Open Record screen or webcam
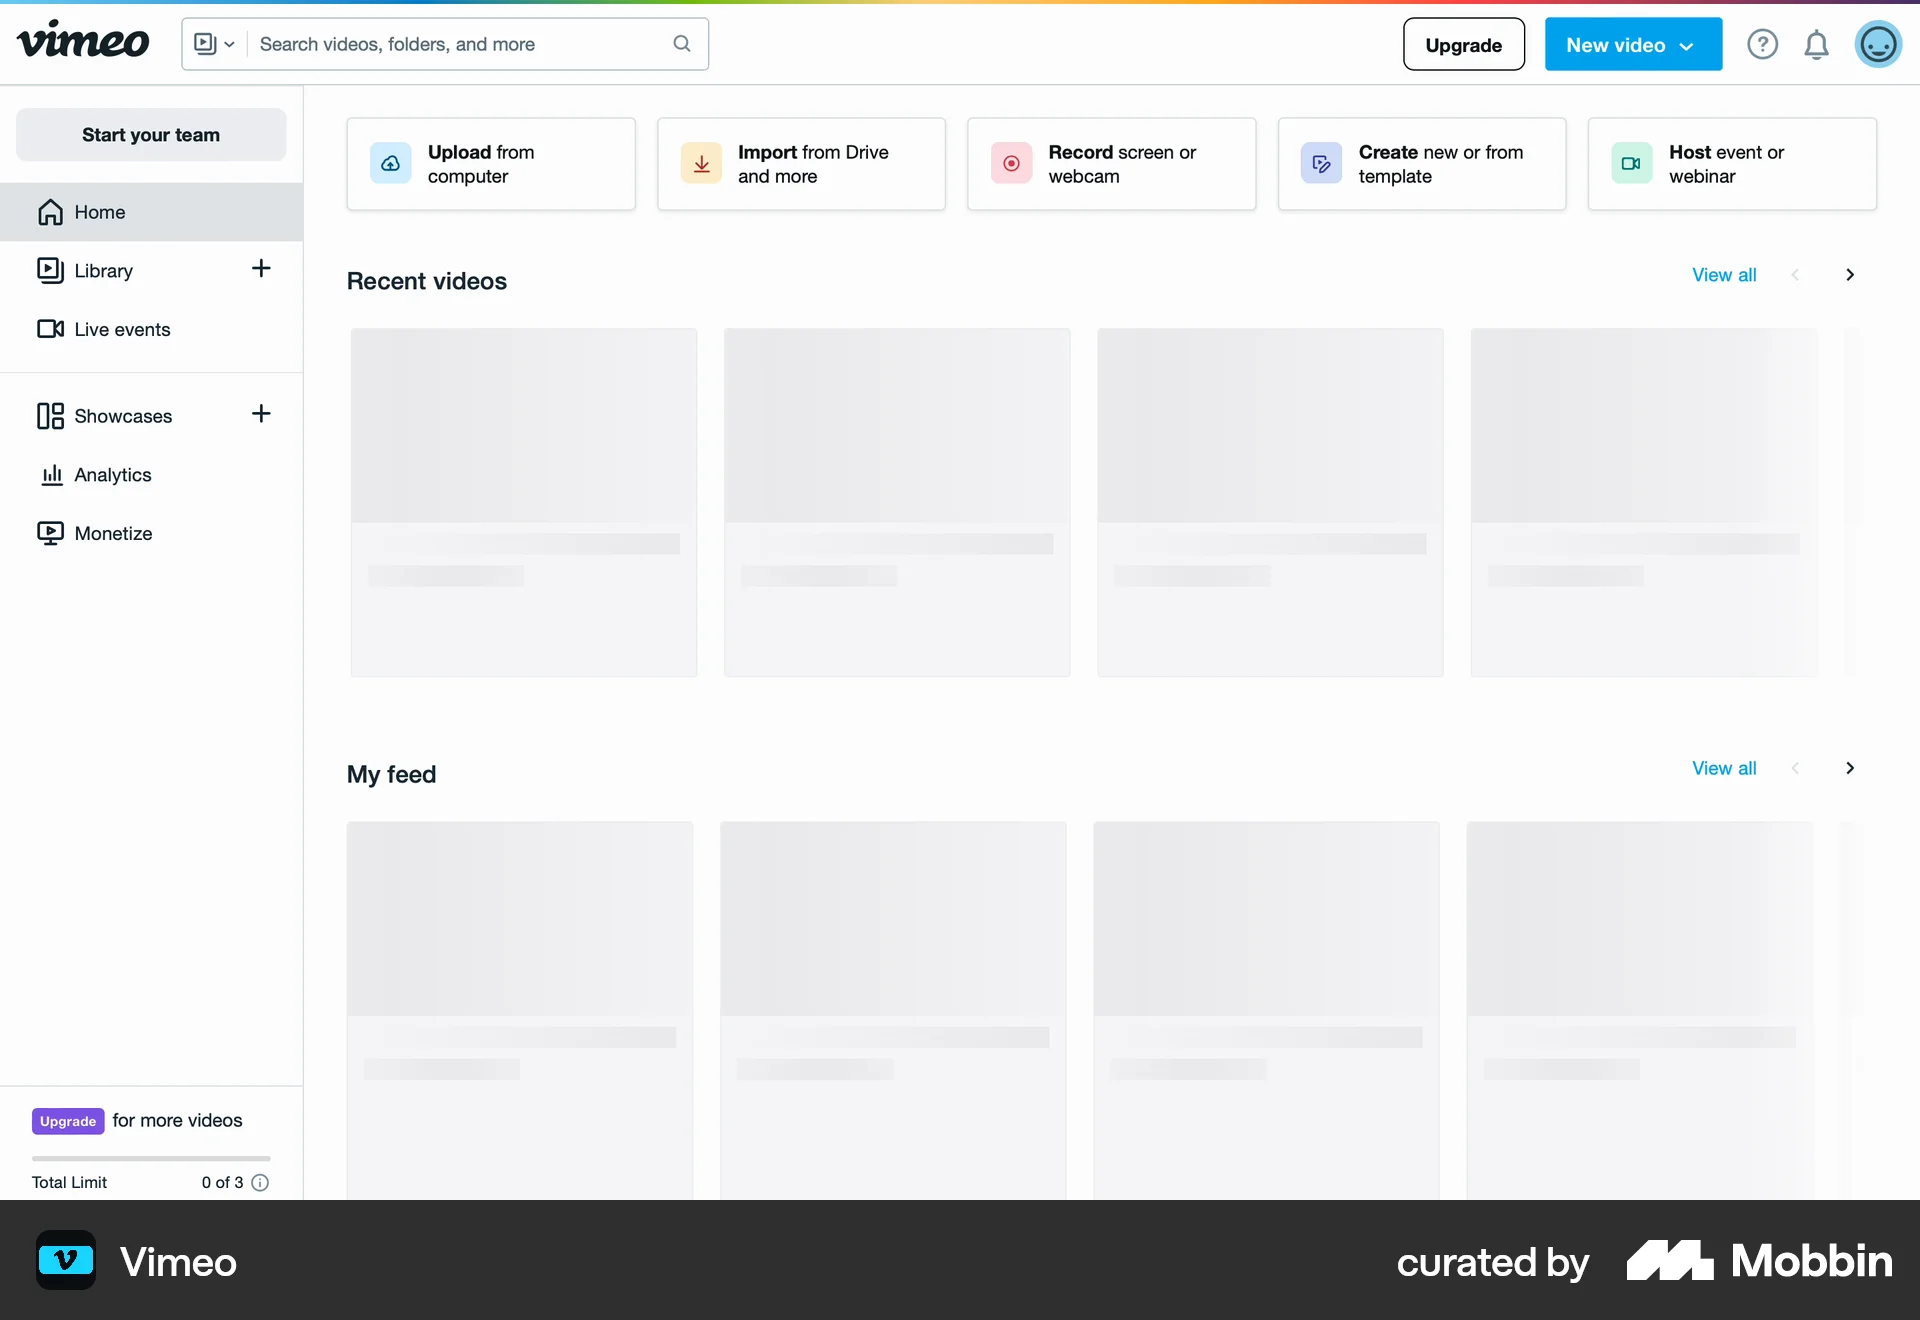This screenshot has height=1320, width=1920. click(x=1112, y=164)
